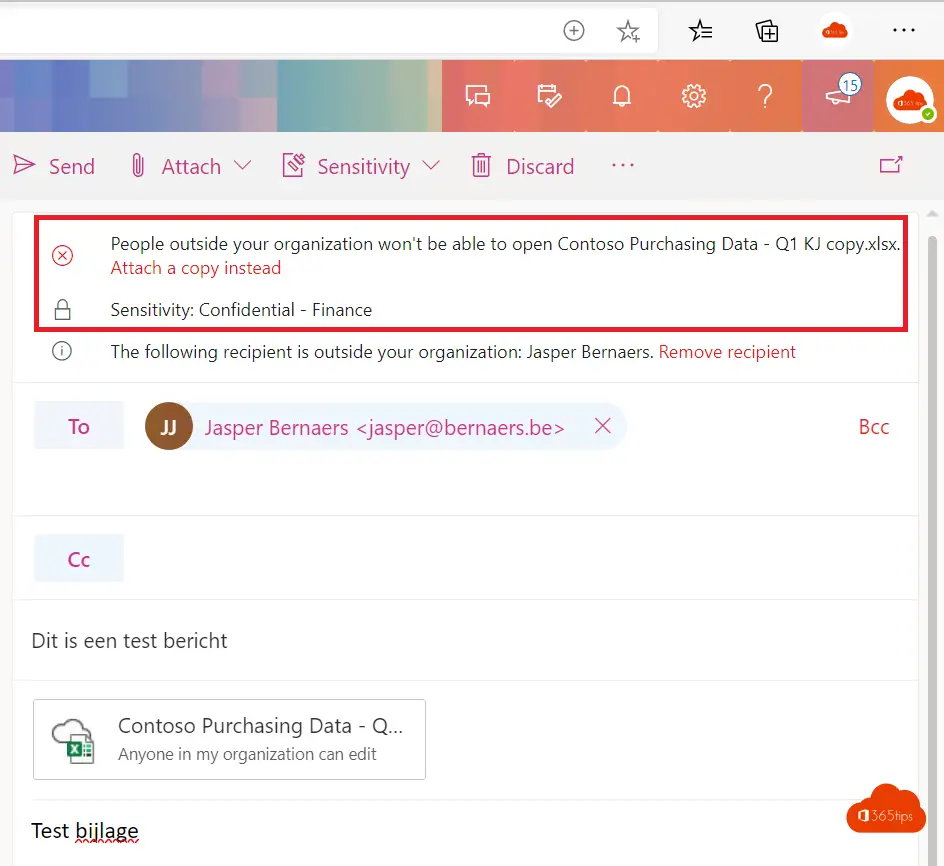Click the Cc button
The image size is (944, 866).
click(79, 559)
